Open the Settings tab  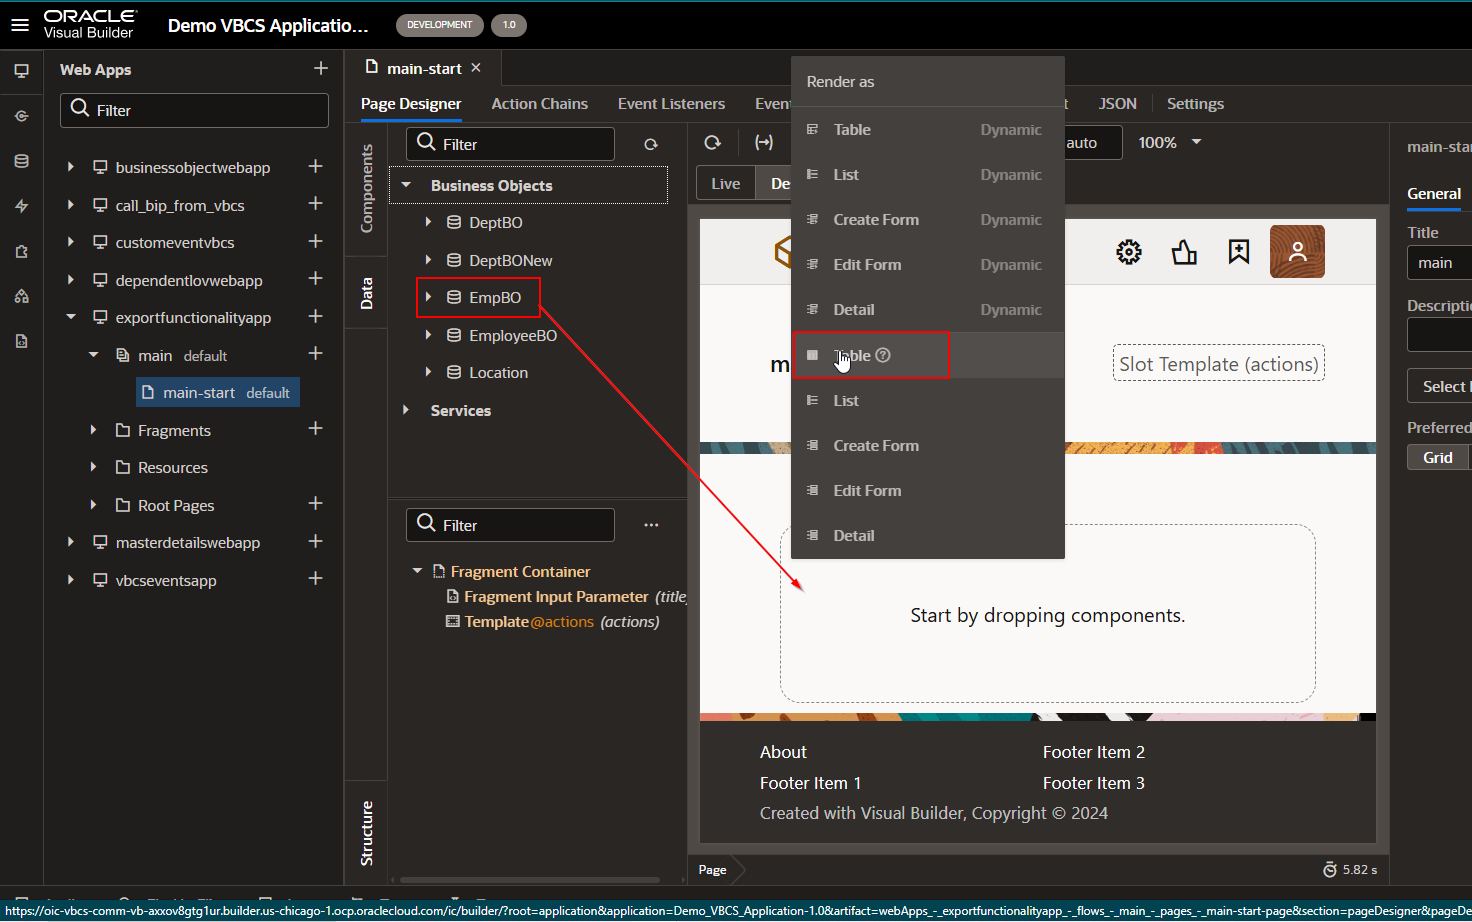[x=1195, y=103]
